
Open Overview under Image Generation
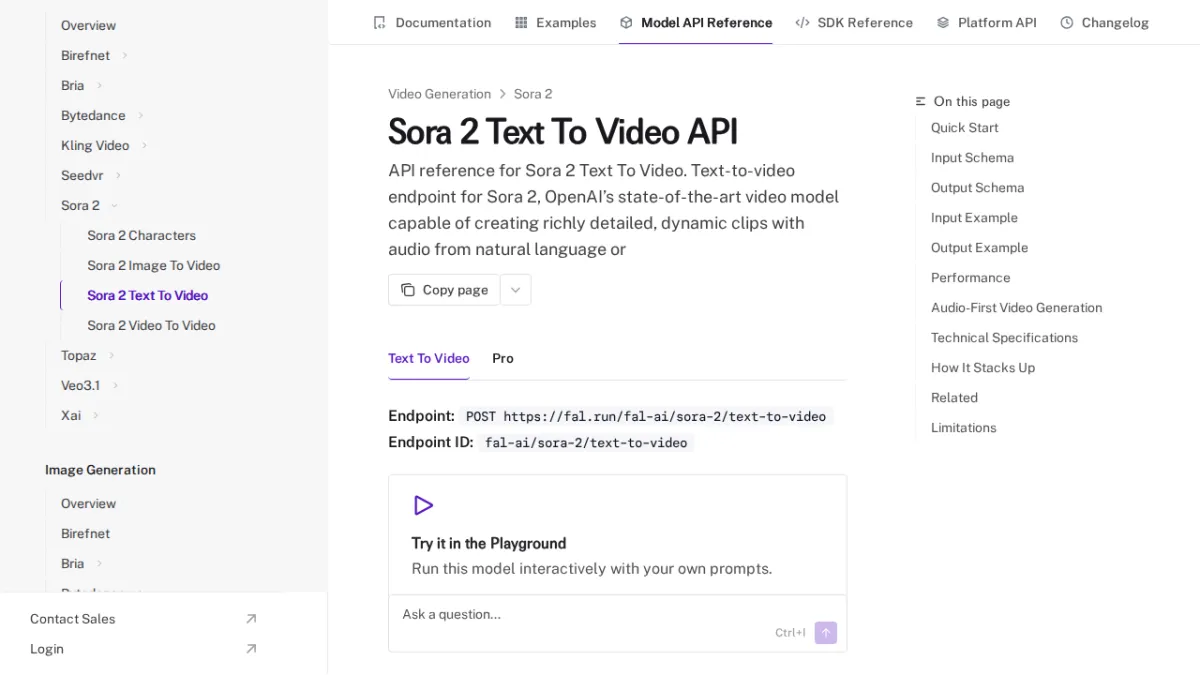[88, 503]
